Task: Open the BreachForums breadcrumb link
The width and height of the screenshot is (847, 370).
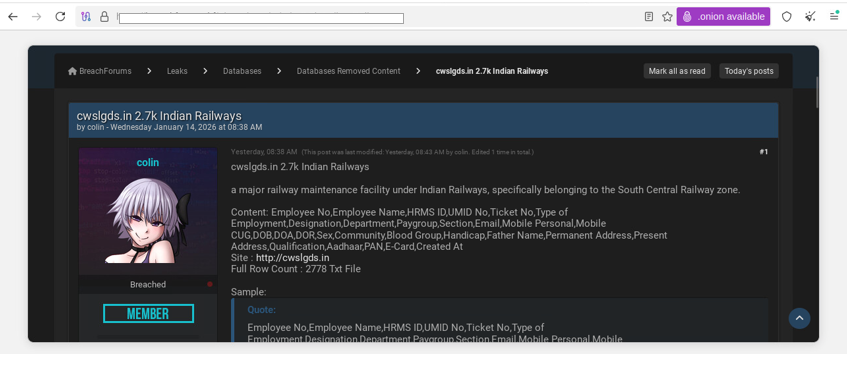Action: [x=105, y=71]
